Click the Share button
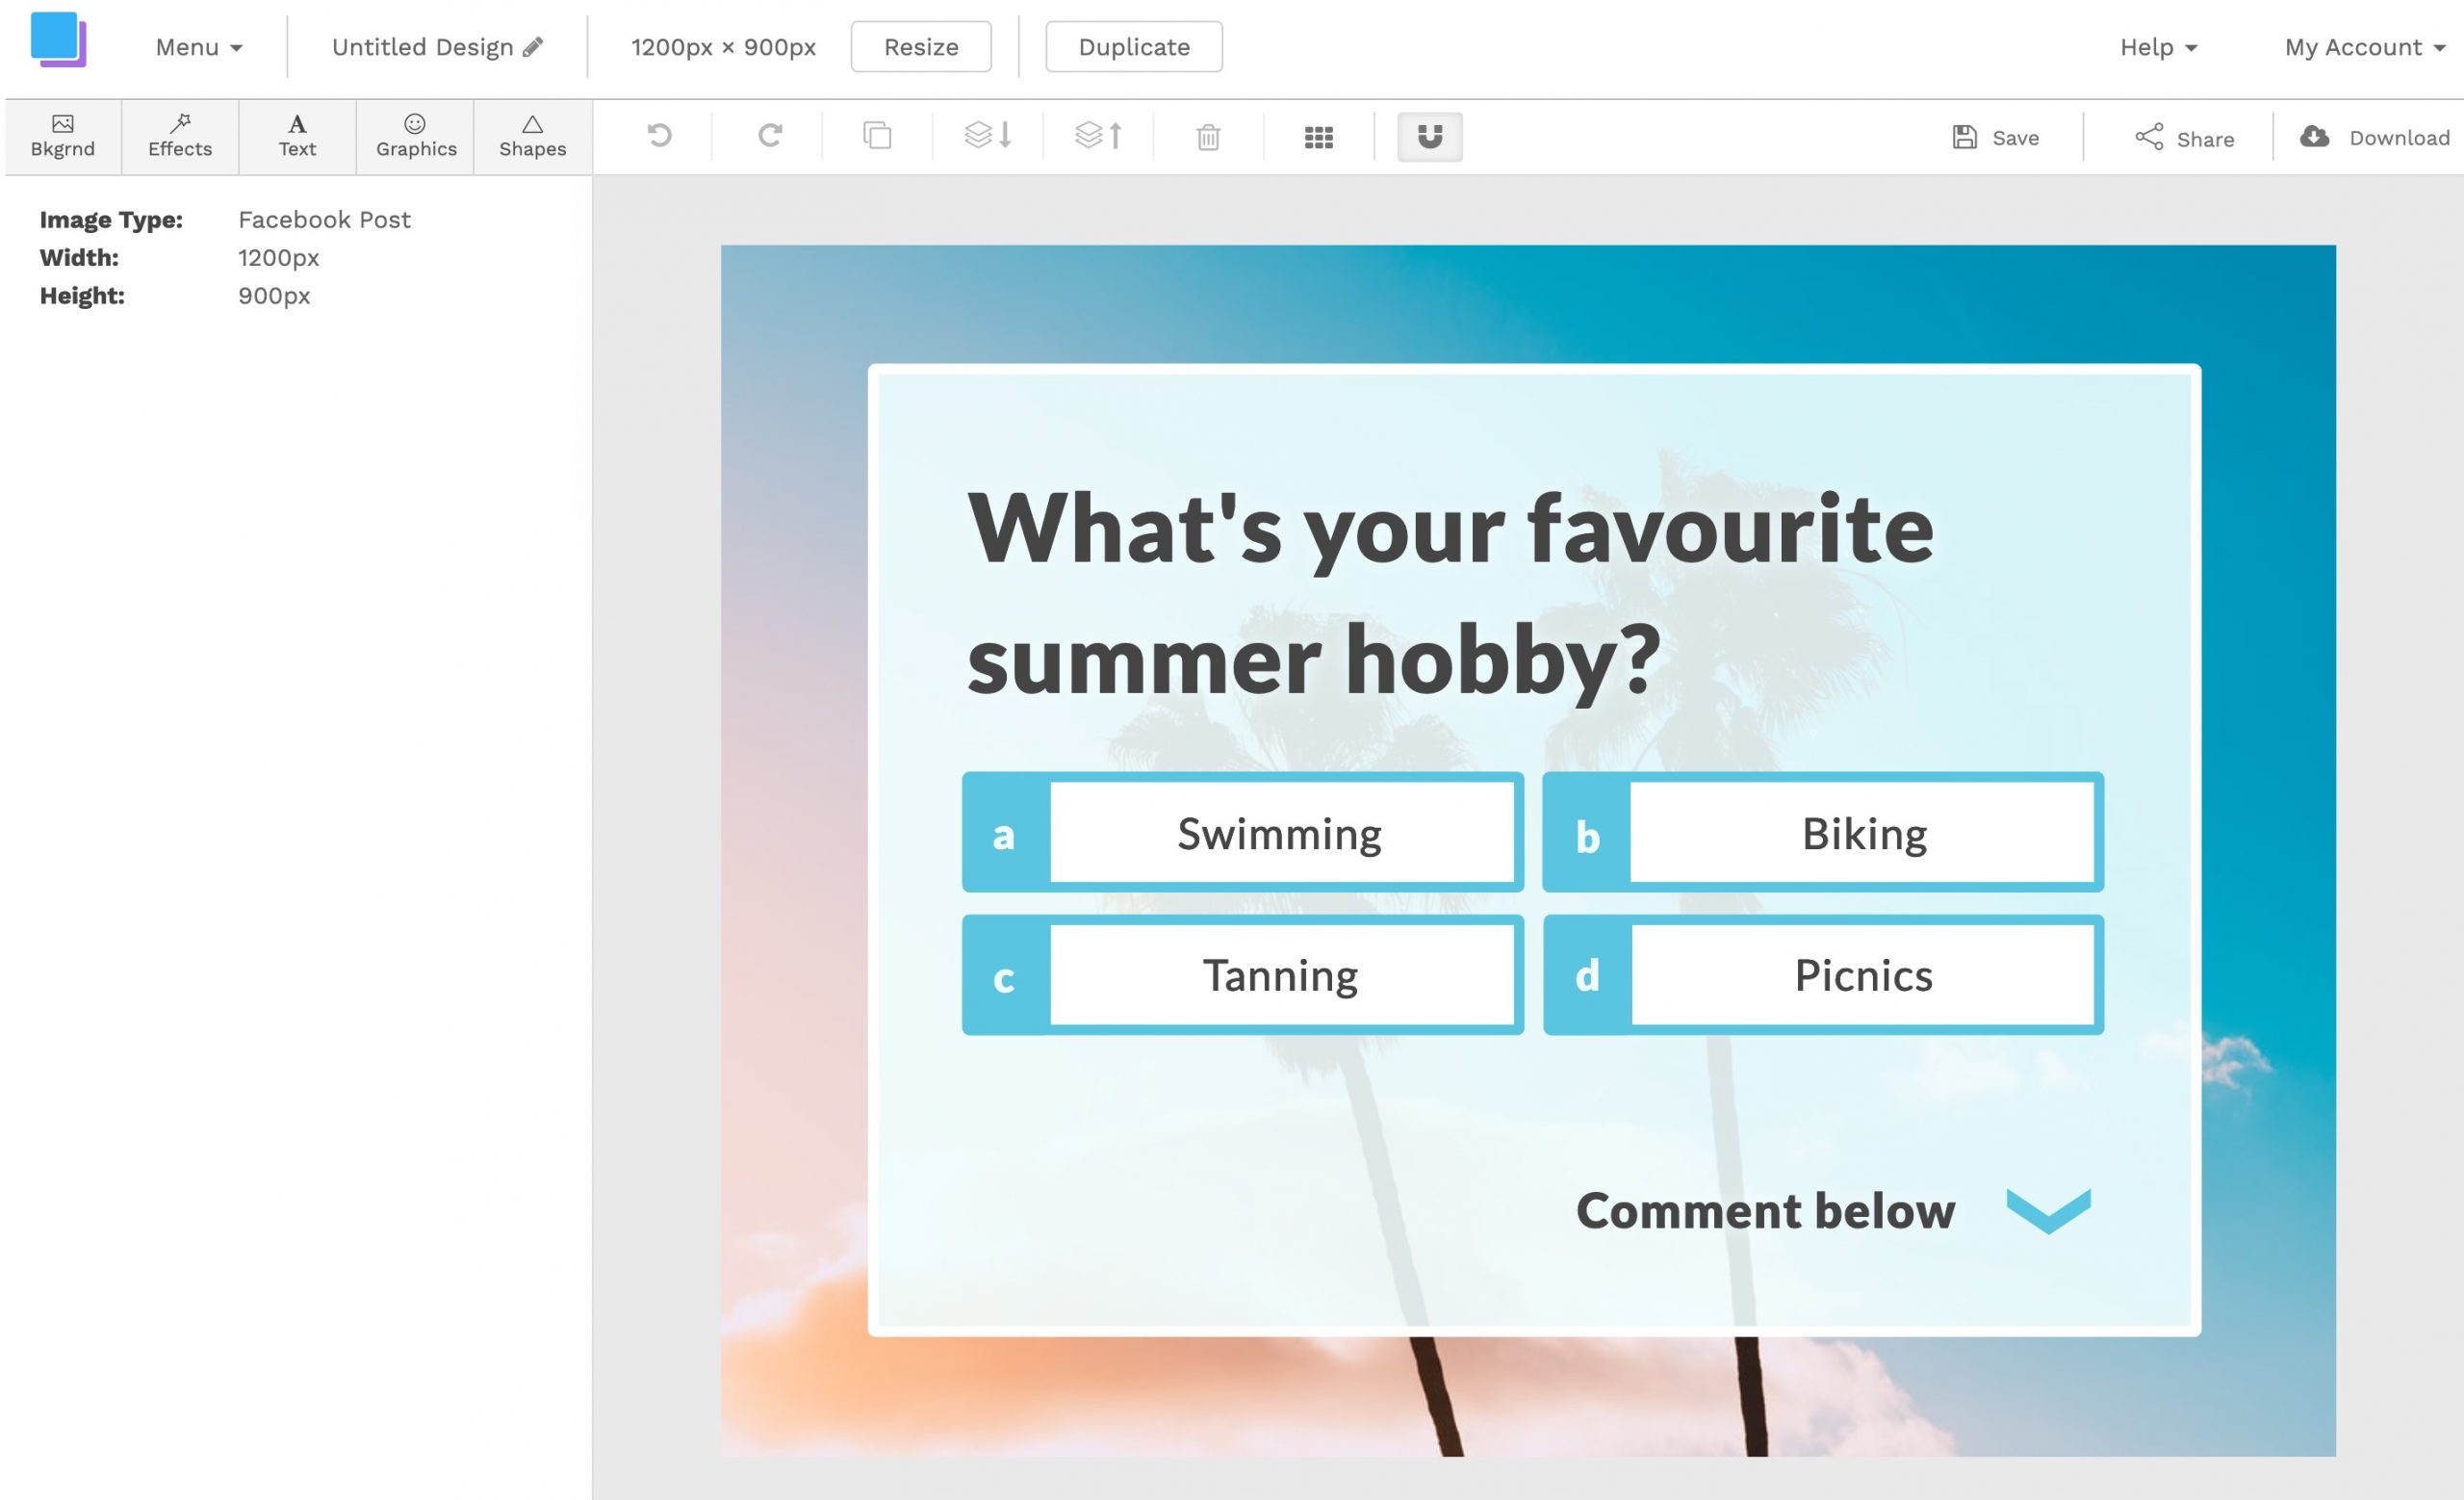 coord(2184,138)
